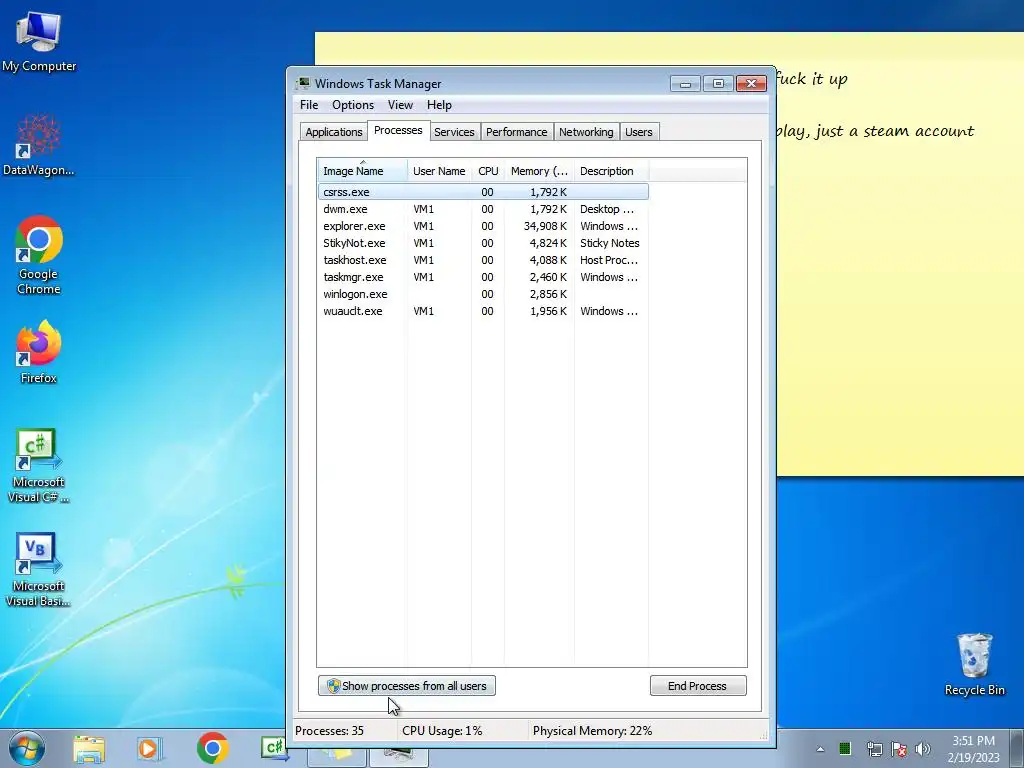The width and height of the screenshot is (1024, 768).
Task: Click the network tray icon
Action: (874, 749)
